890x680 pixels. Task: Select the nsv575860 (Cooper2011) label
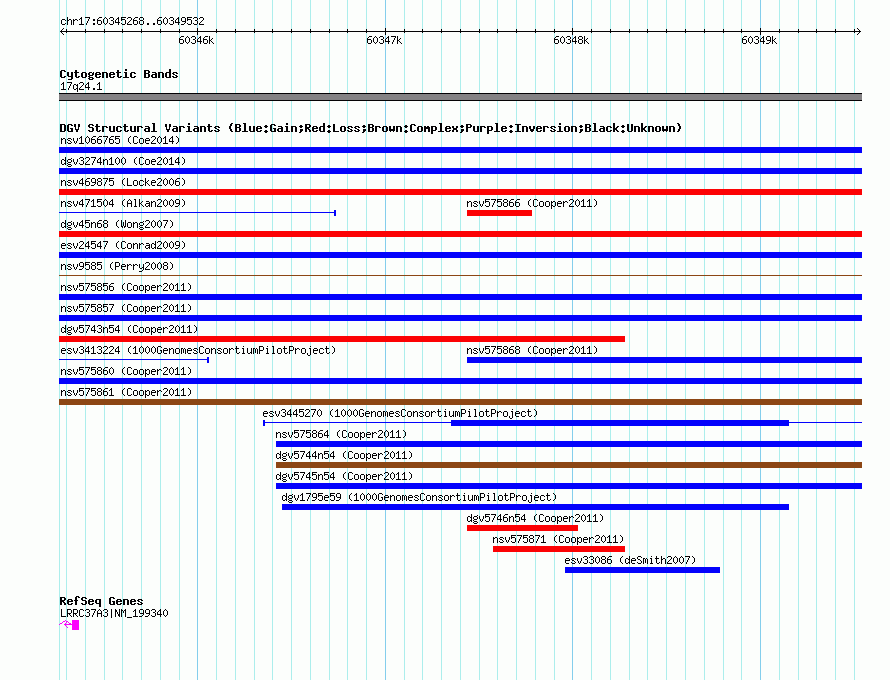click(126, 371)
